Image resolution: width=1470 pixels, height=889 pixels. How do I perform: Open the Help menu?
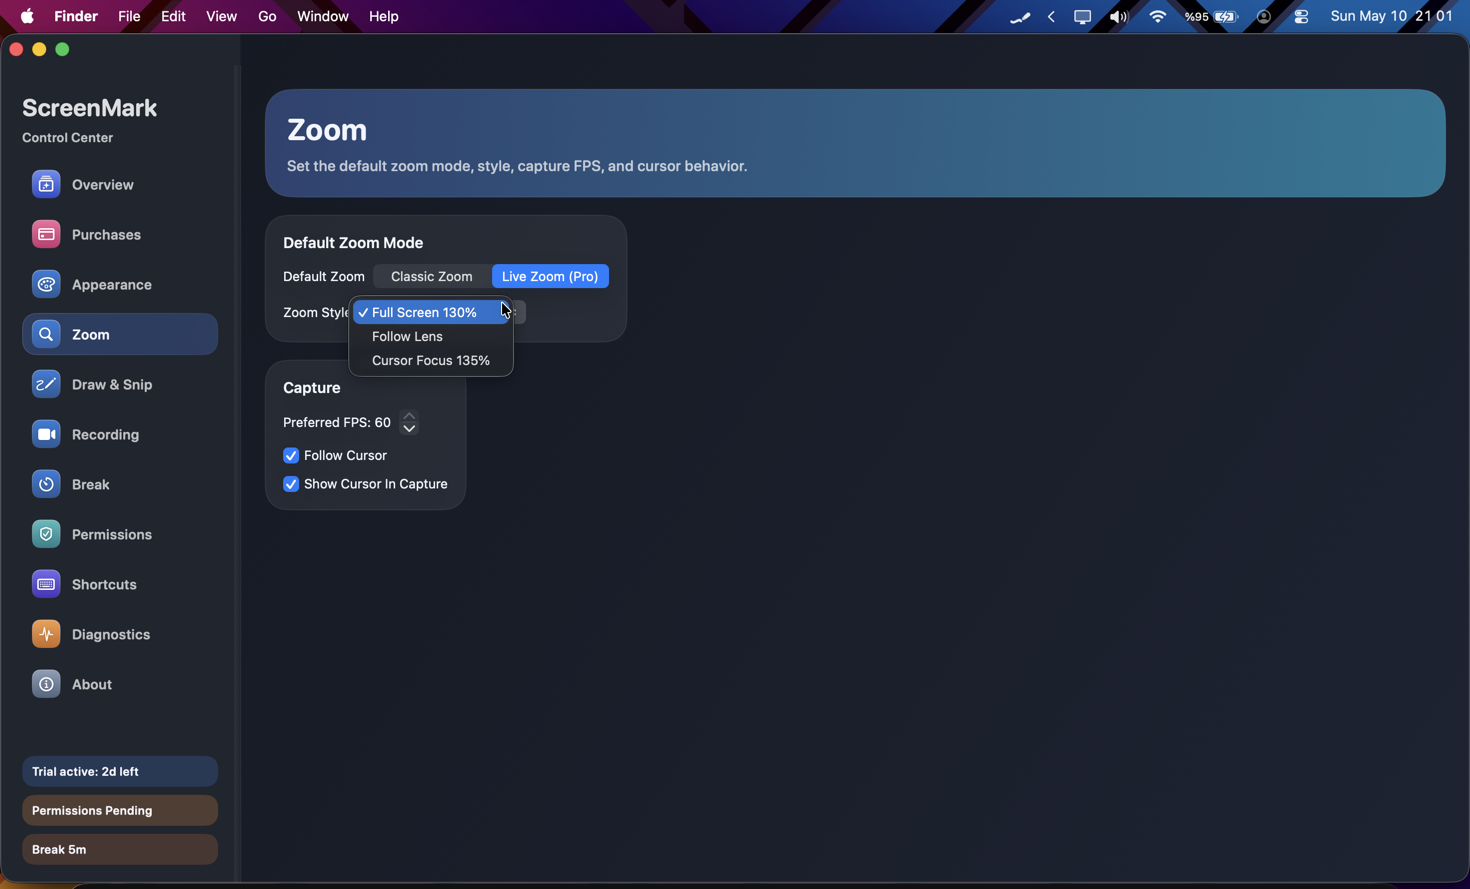click(x=384, y=16)
